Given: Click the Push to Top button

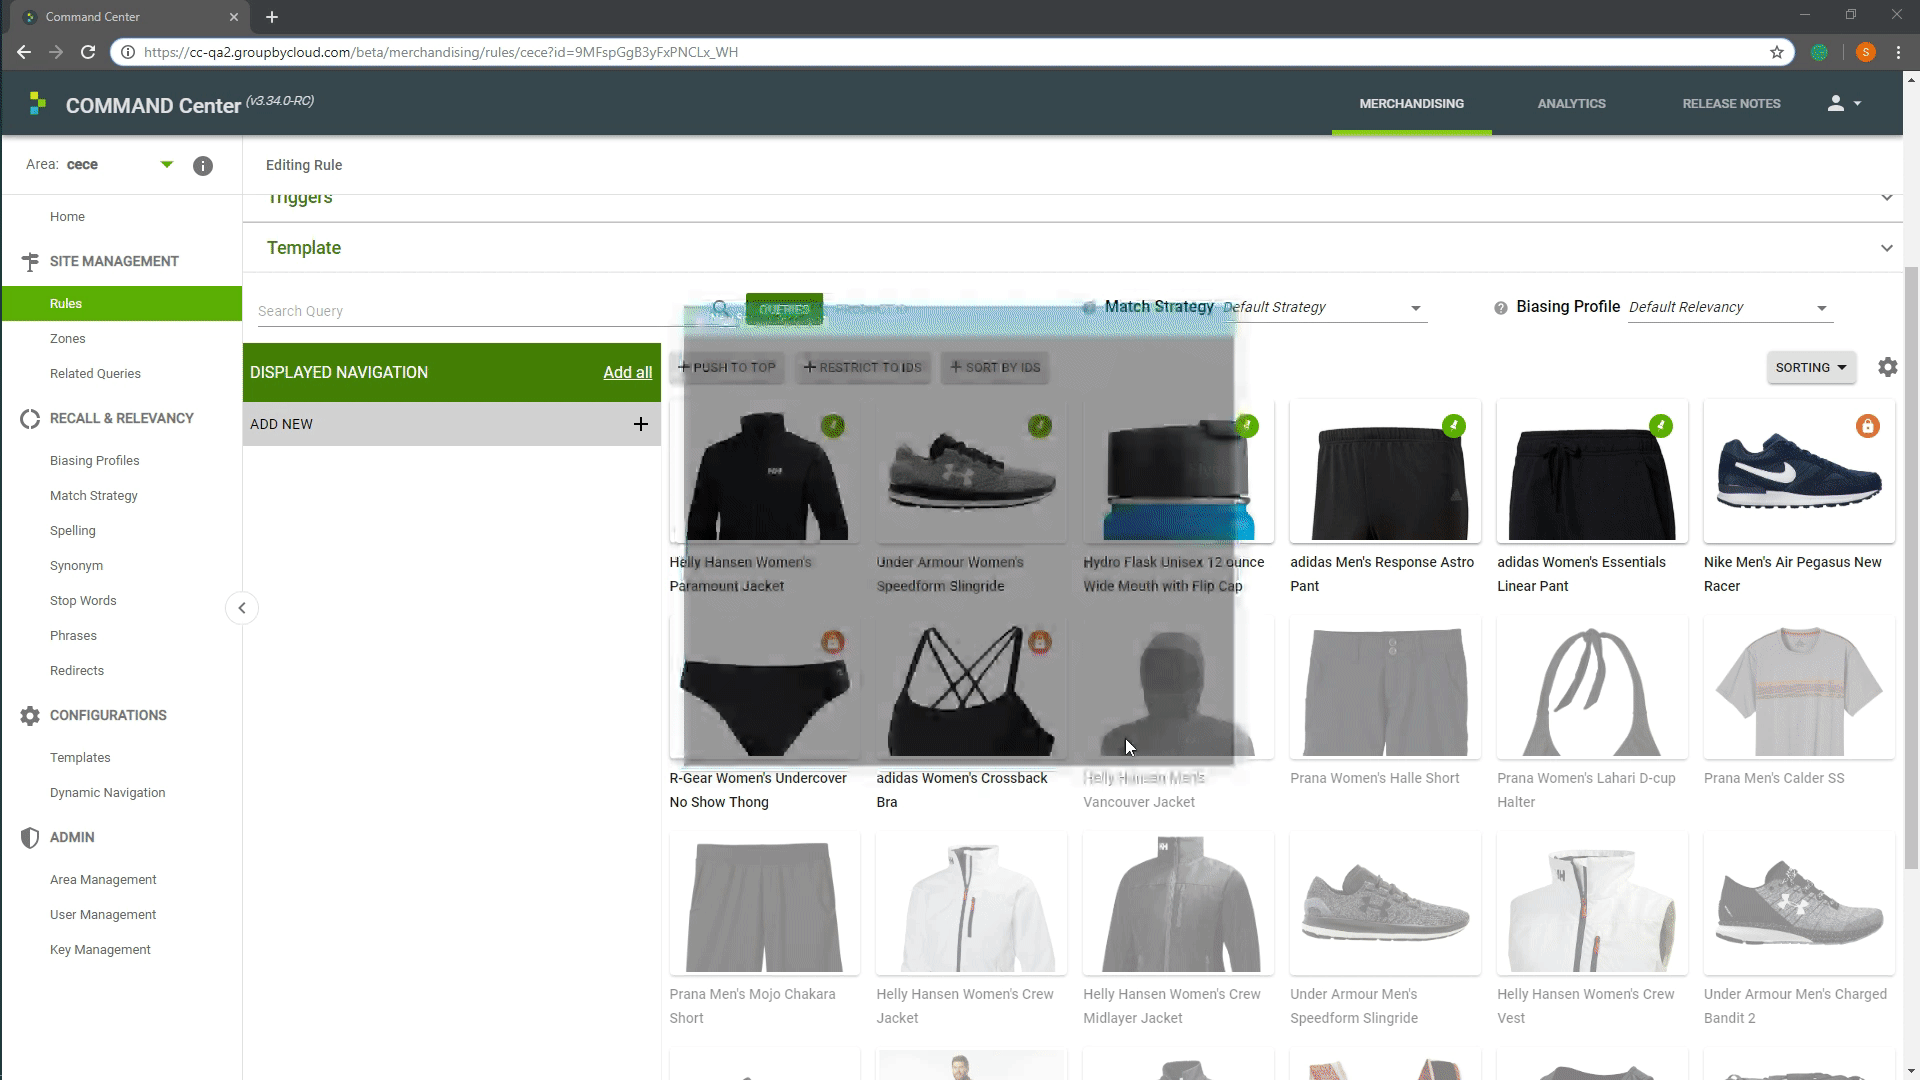Looking at the screenshot, I should pos(727,367).
